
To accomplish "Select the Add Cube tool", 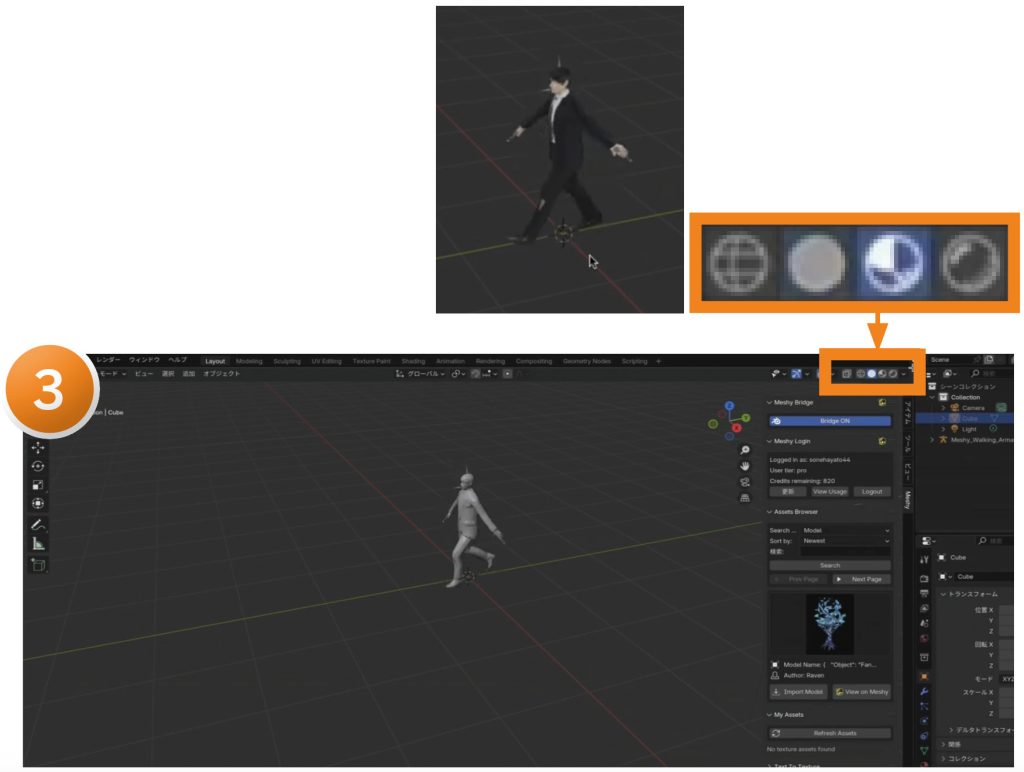I will [38, 565].
